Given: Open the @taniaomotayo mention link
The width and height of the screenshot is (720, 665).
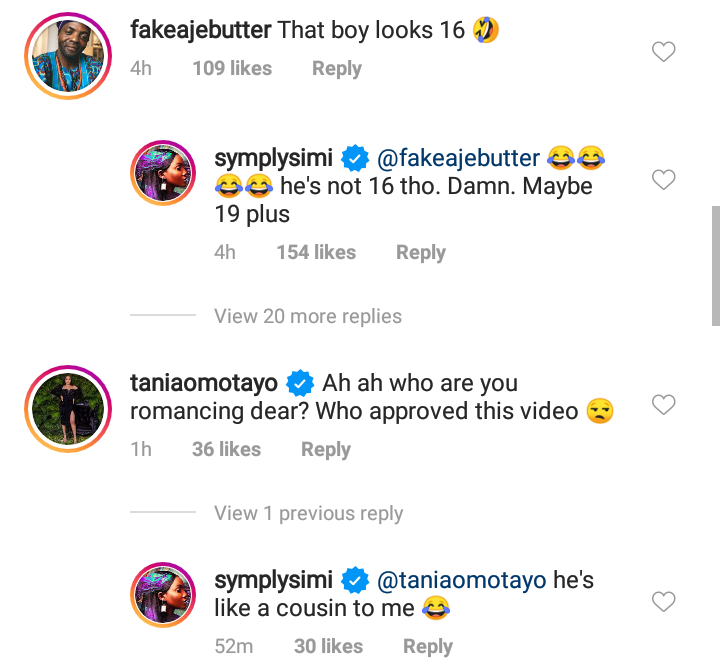Looking at the screenshot, I should (x=461, y=579).
